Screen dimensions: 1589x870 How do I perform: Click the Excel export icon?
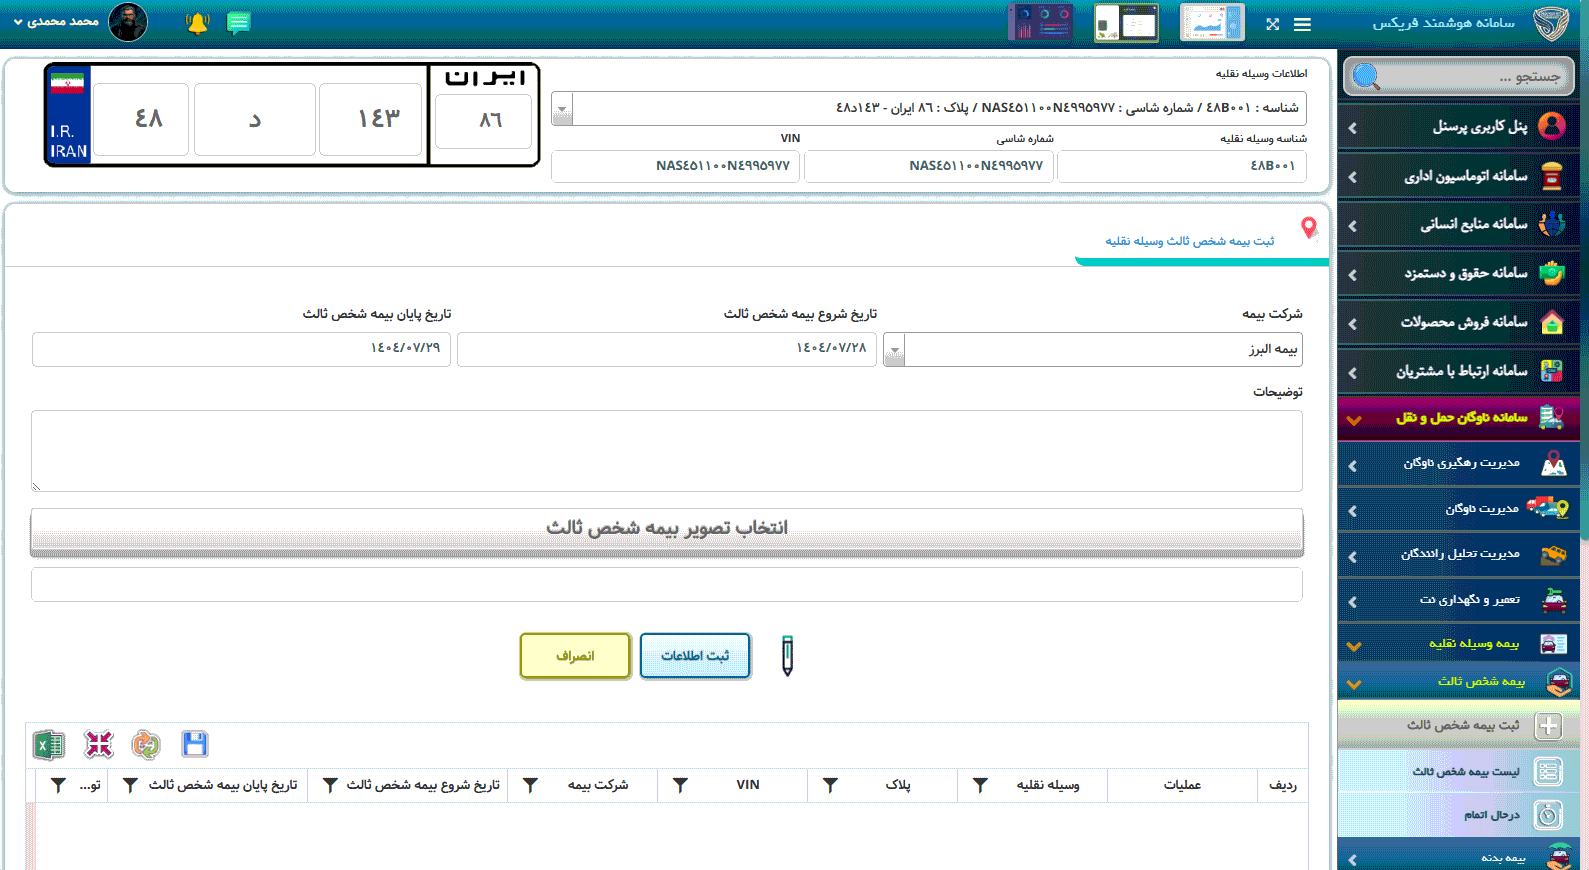[x=48, y=745]
